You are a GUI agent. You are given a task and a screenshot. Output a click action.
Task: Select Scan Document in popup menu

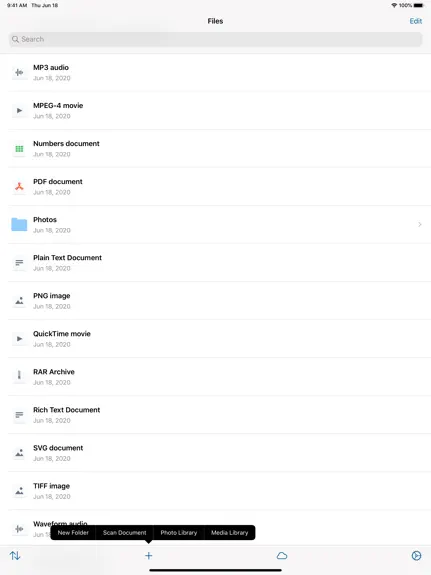pyautogui.click(x=124, y=532)
